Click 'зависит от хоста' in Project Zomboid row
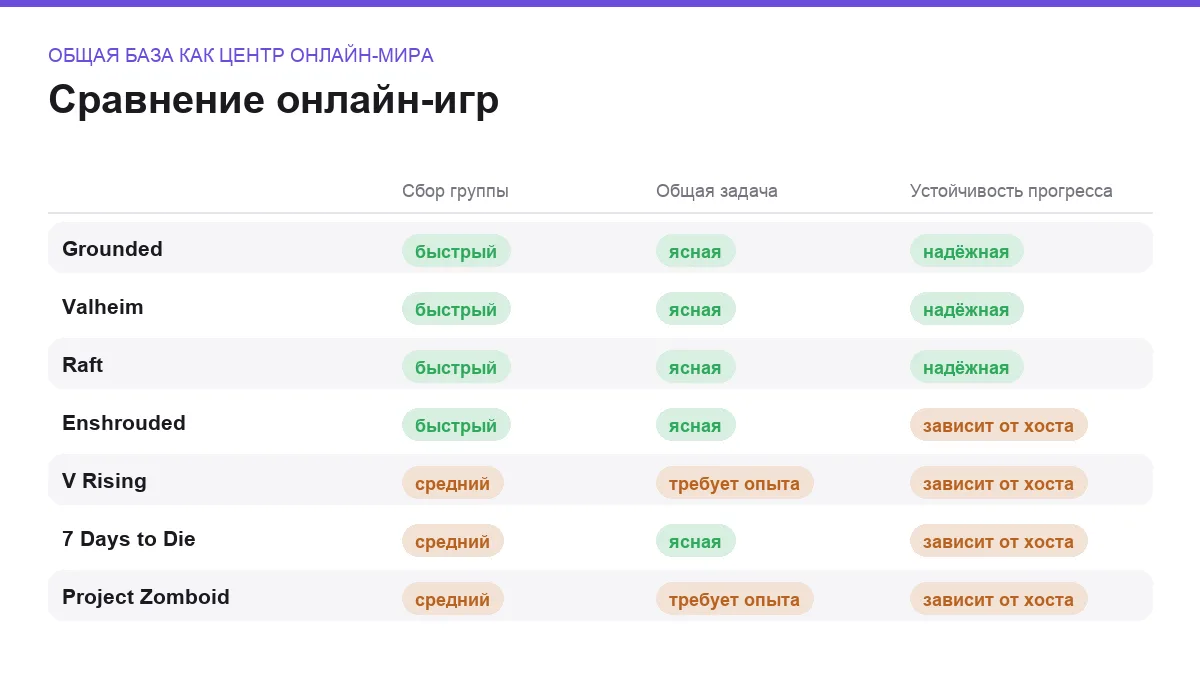 998,599
